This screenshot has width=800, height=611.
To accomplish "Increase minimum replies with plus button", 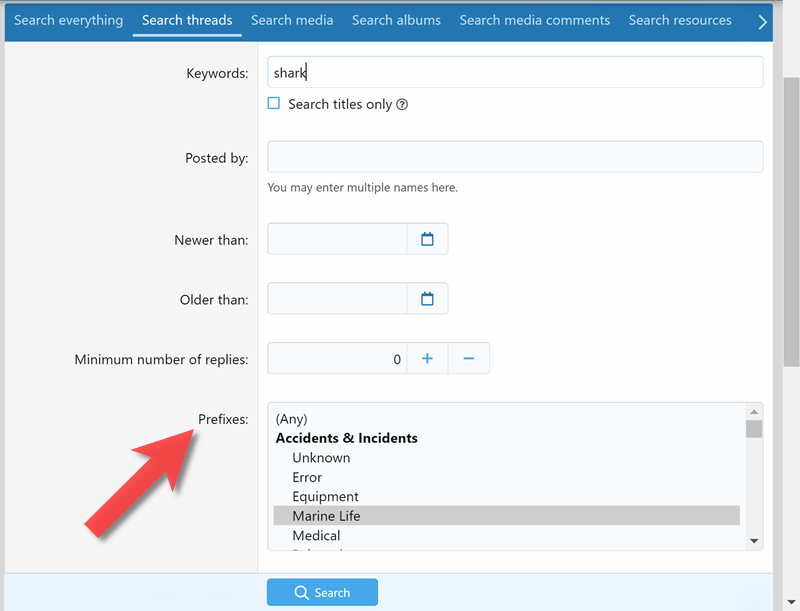I will coord(427,359).
